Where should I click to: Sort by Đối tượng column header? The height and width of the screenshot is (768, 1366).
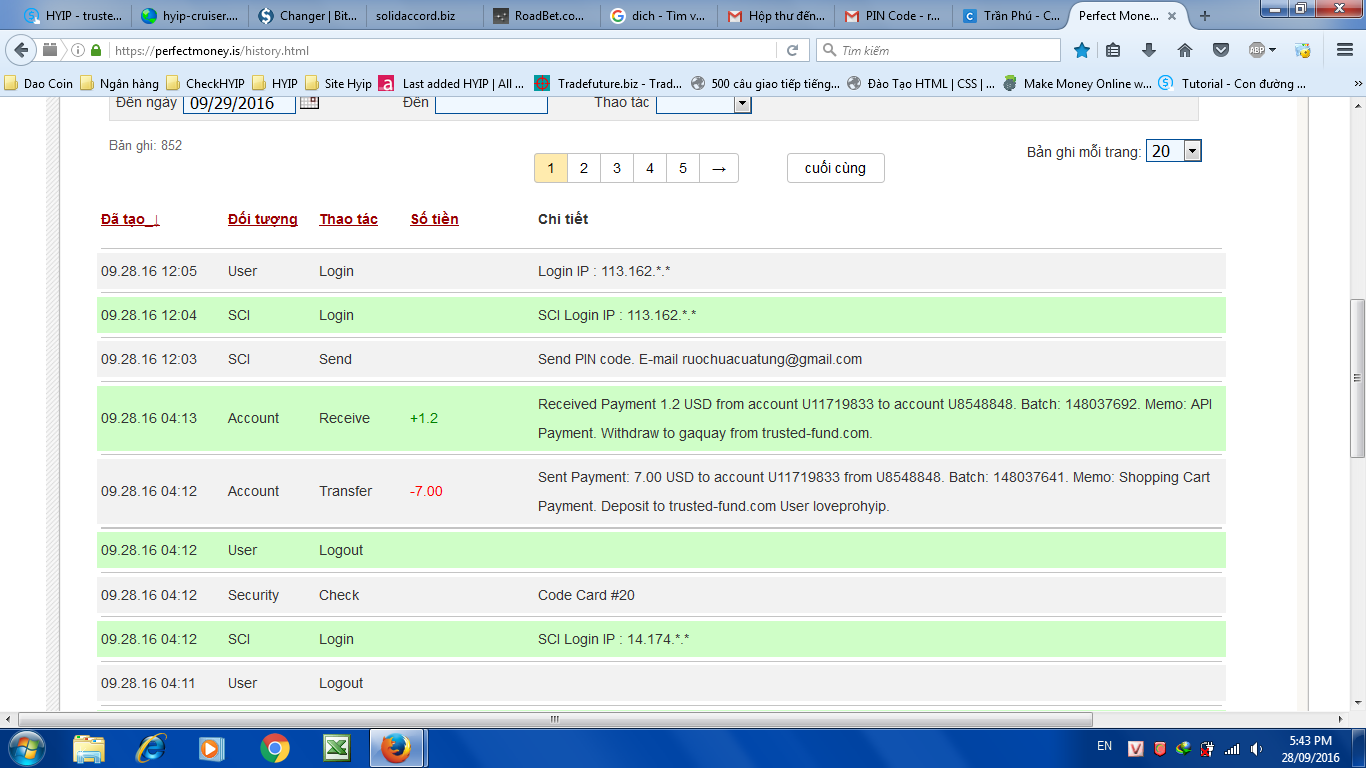coord(263,219)
